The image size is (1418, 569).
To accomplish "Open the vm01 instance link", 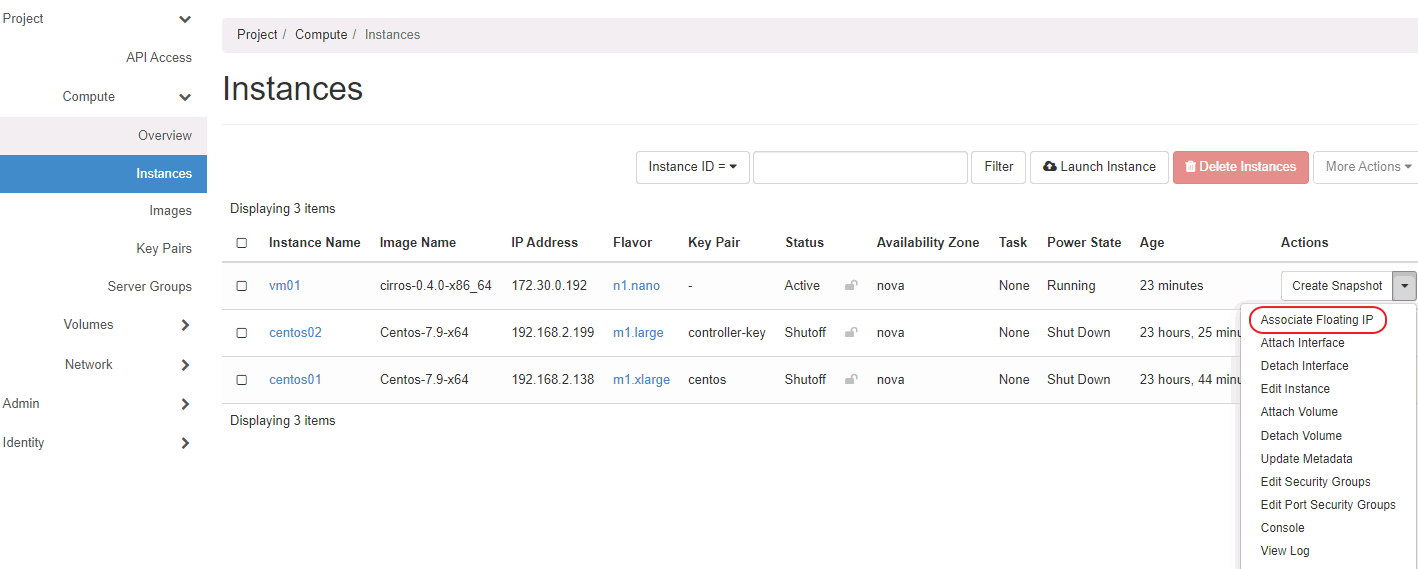I will coord(284,286).
